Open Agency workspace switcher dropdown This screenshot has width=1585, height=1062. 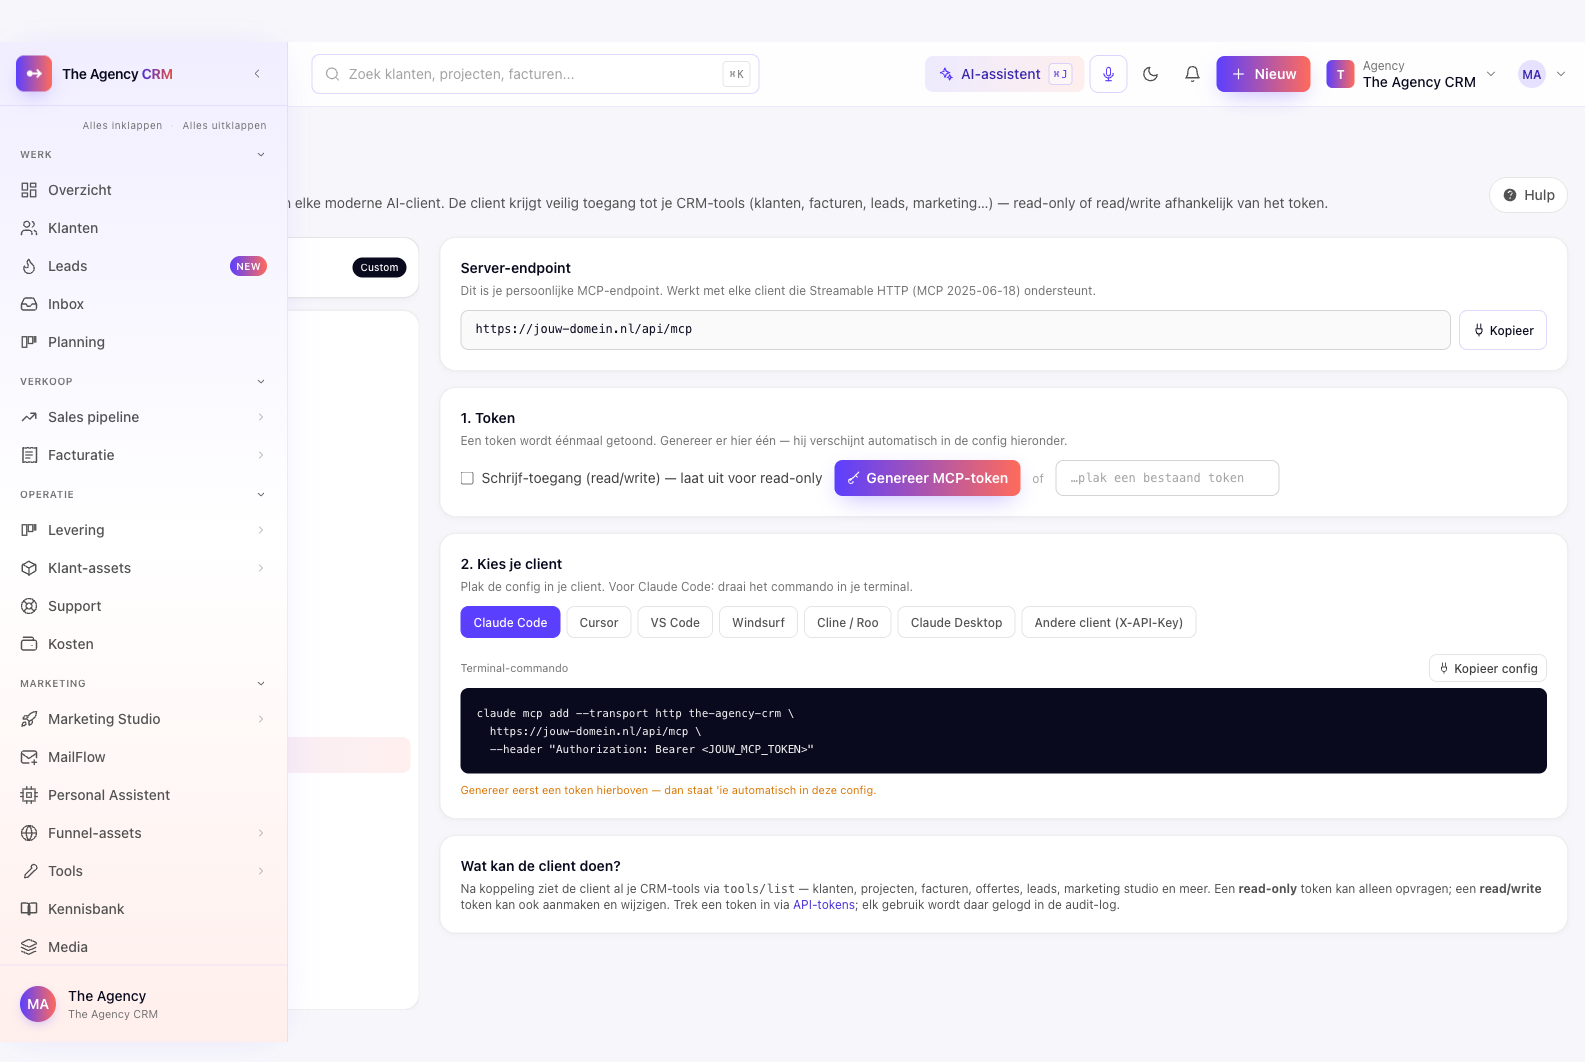[x=1411, y=74]
